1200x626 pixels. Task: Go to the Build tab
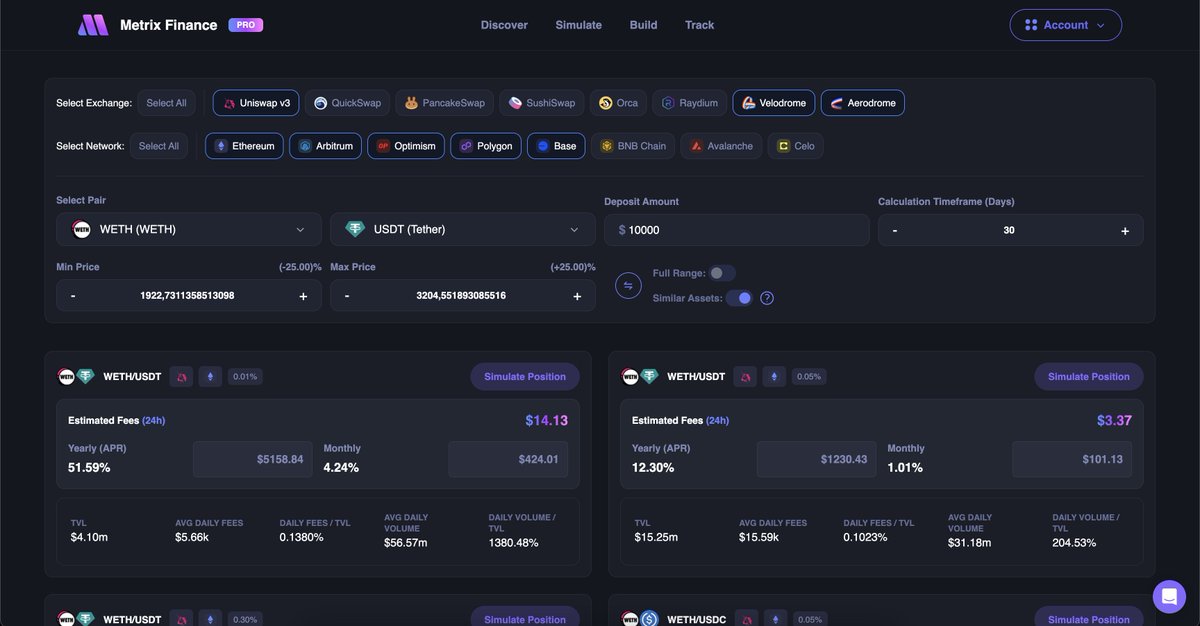(644, 25)
